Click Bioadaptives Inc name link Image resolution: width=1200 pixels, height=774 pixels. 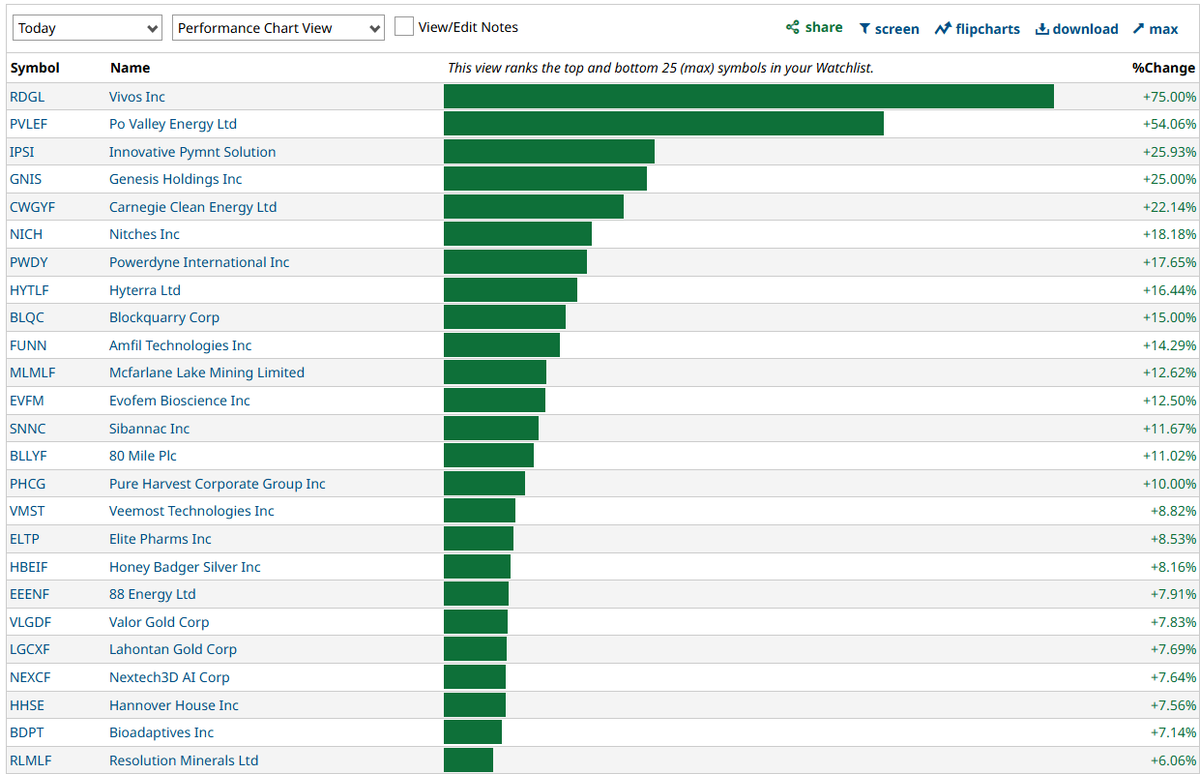click(161, 732)
